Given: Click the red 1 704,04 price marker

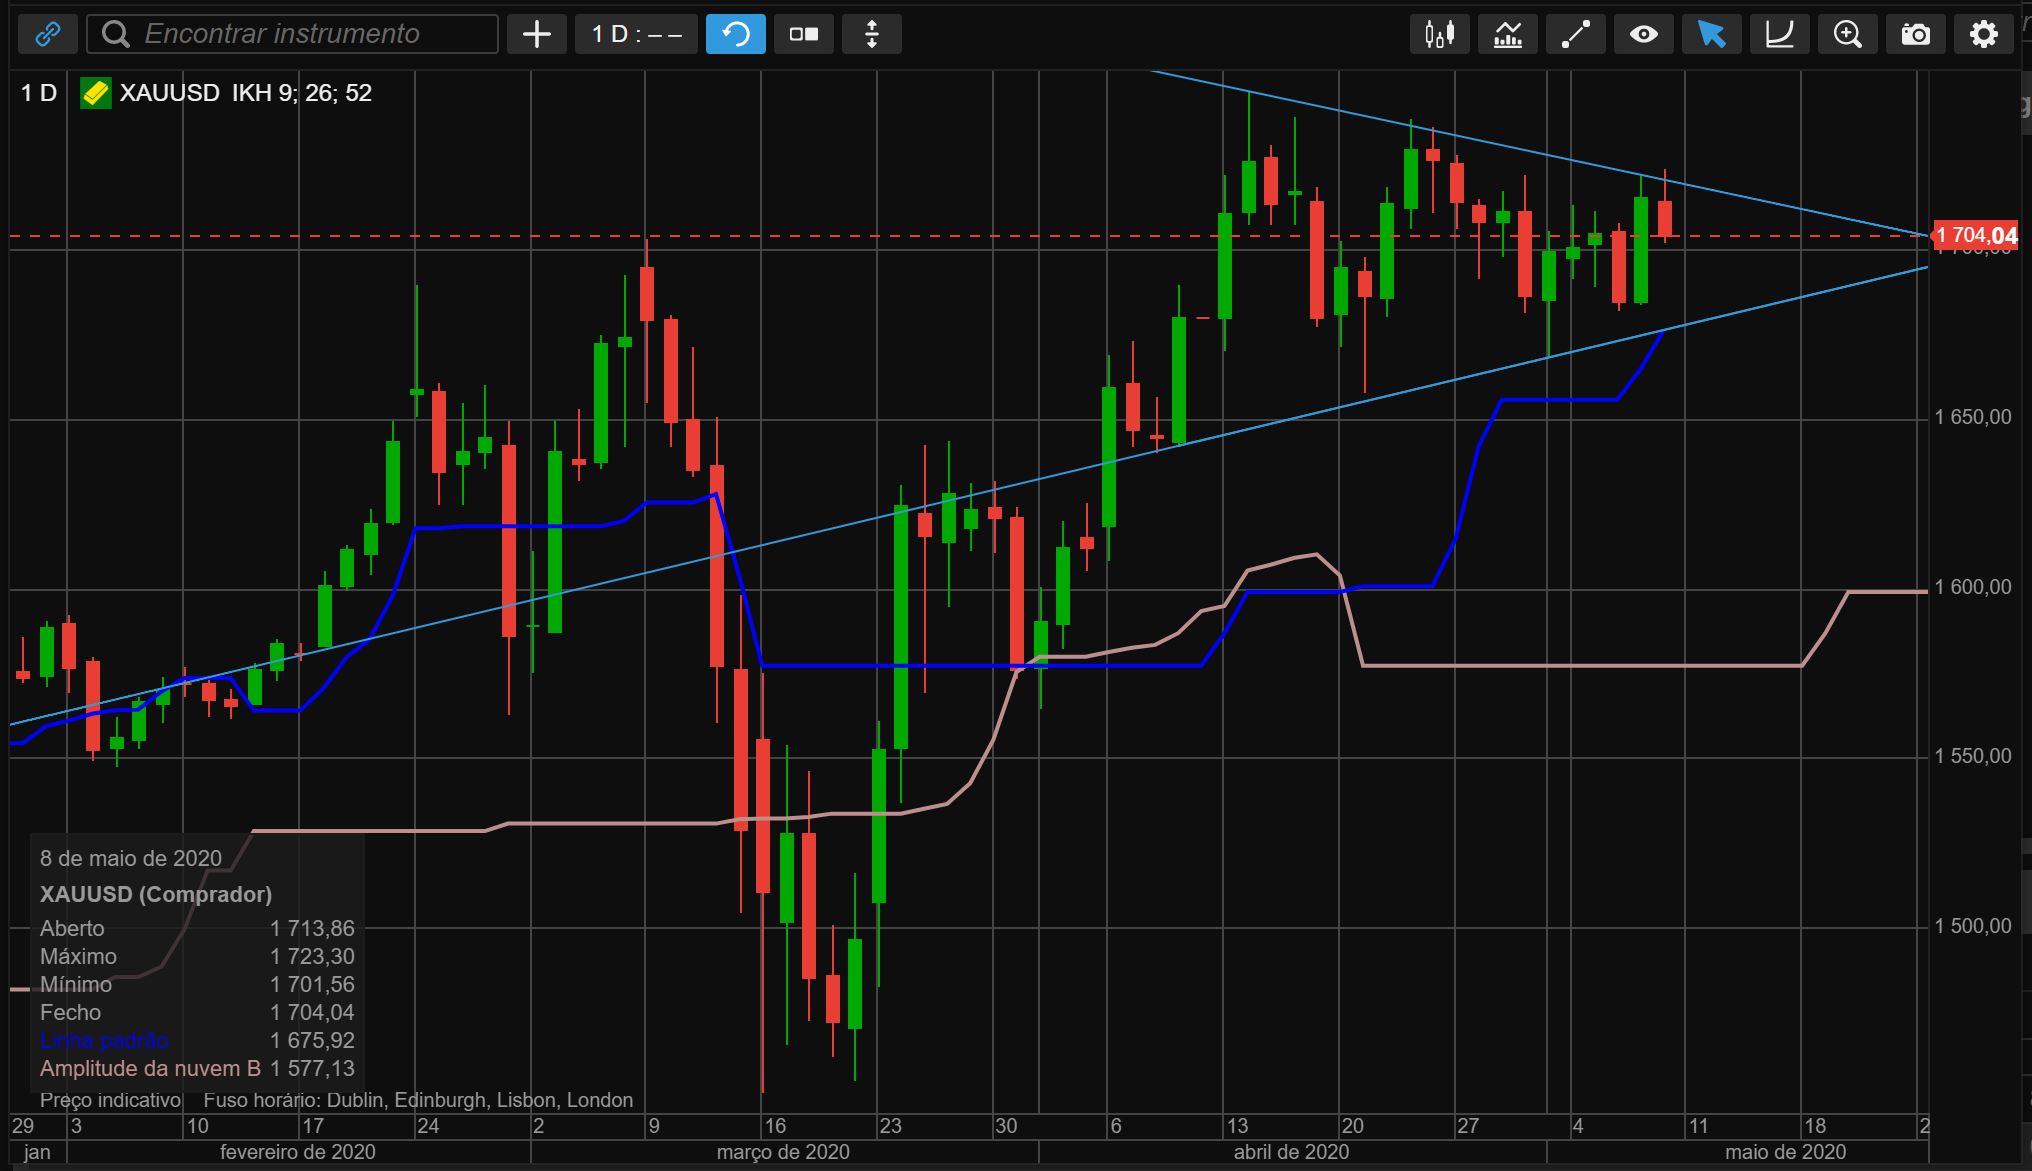Looking at the screenshot, I should pyautogui.click(x=1975, y=236).
